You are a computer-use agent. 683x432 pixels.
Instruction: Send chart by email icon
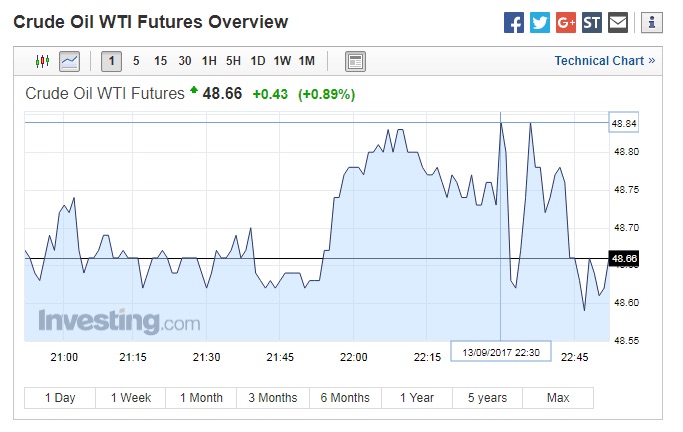tap(618, 22)
